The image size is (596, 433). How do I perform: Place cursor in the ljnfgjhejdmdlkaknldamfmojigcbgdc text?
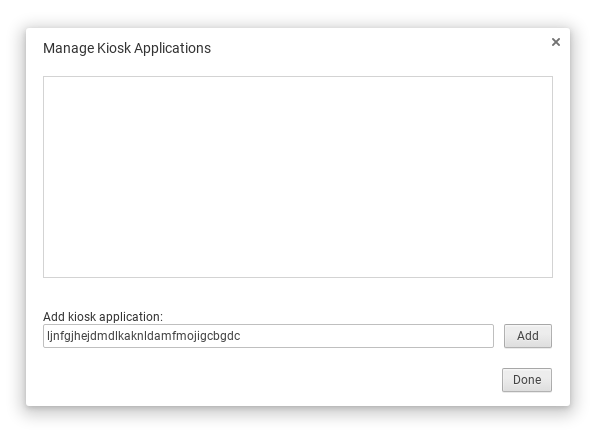click(144, 336)
